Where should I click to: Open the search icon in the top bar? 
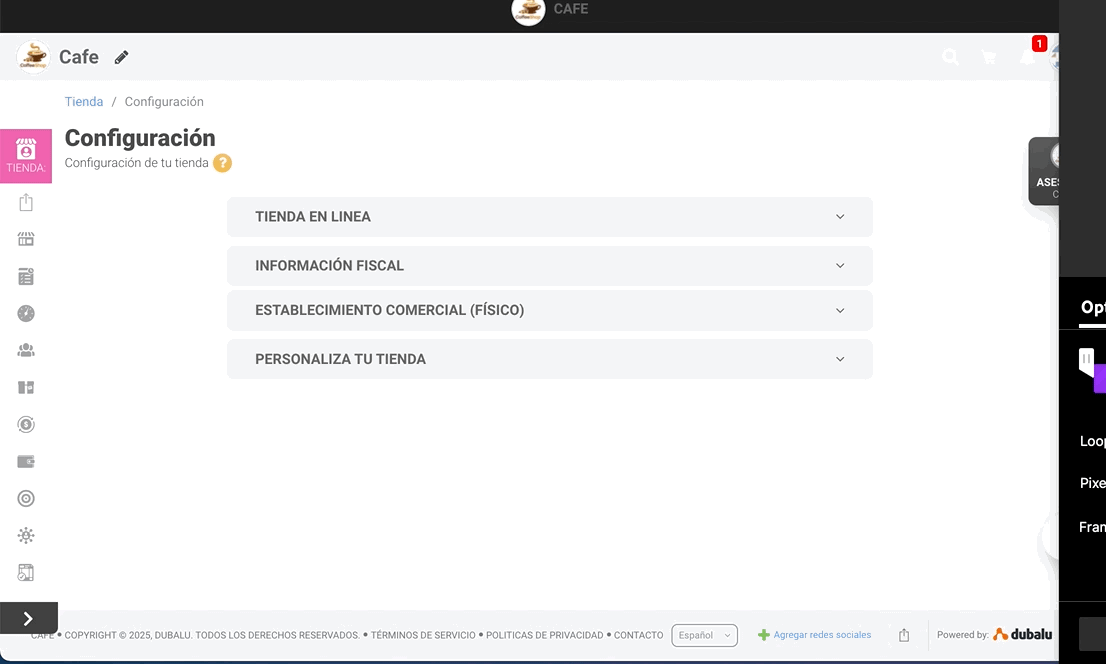coord(950,57)
